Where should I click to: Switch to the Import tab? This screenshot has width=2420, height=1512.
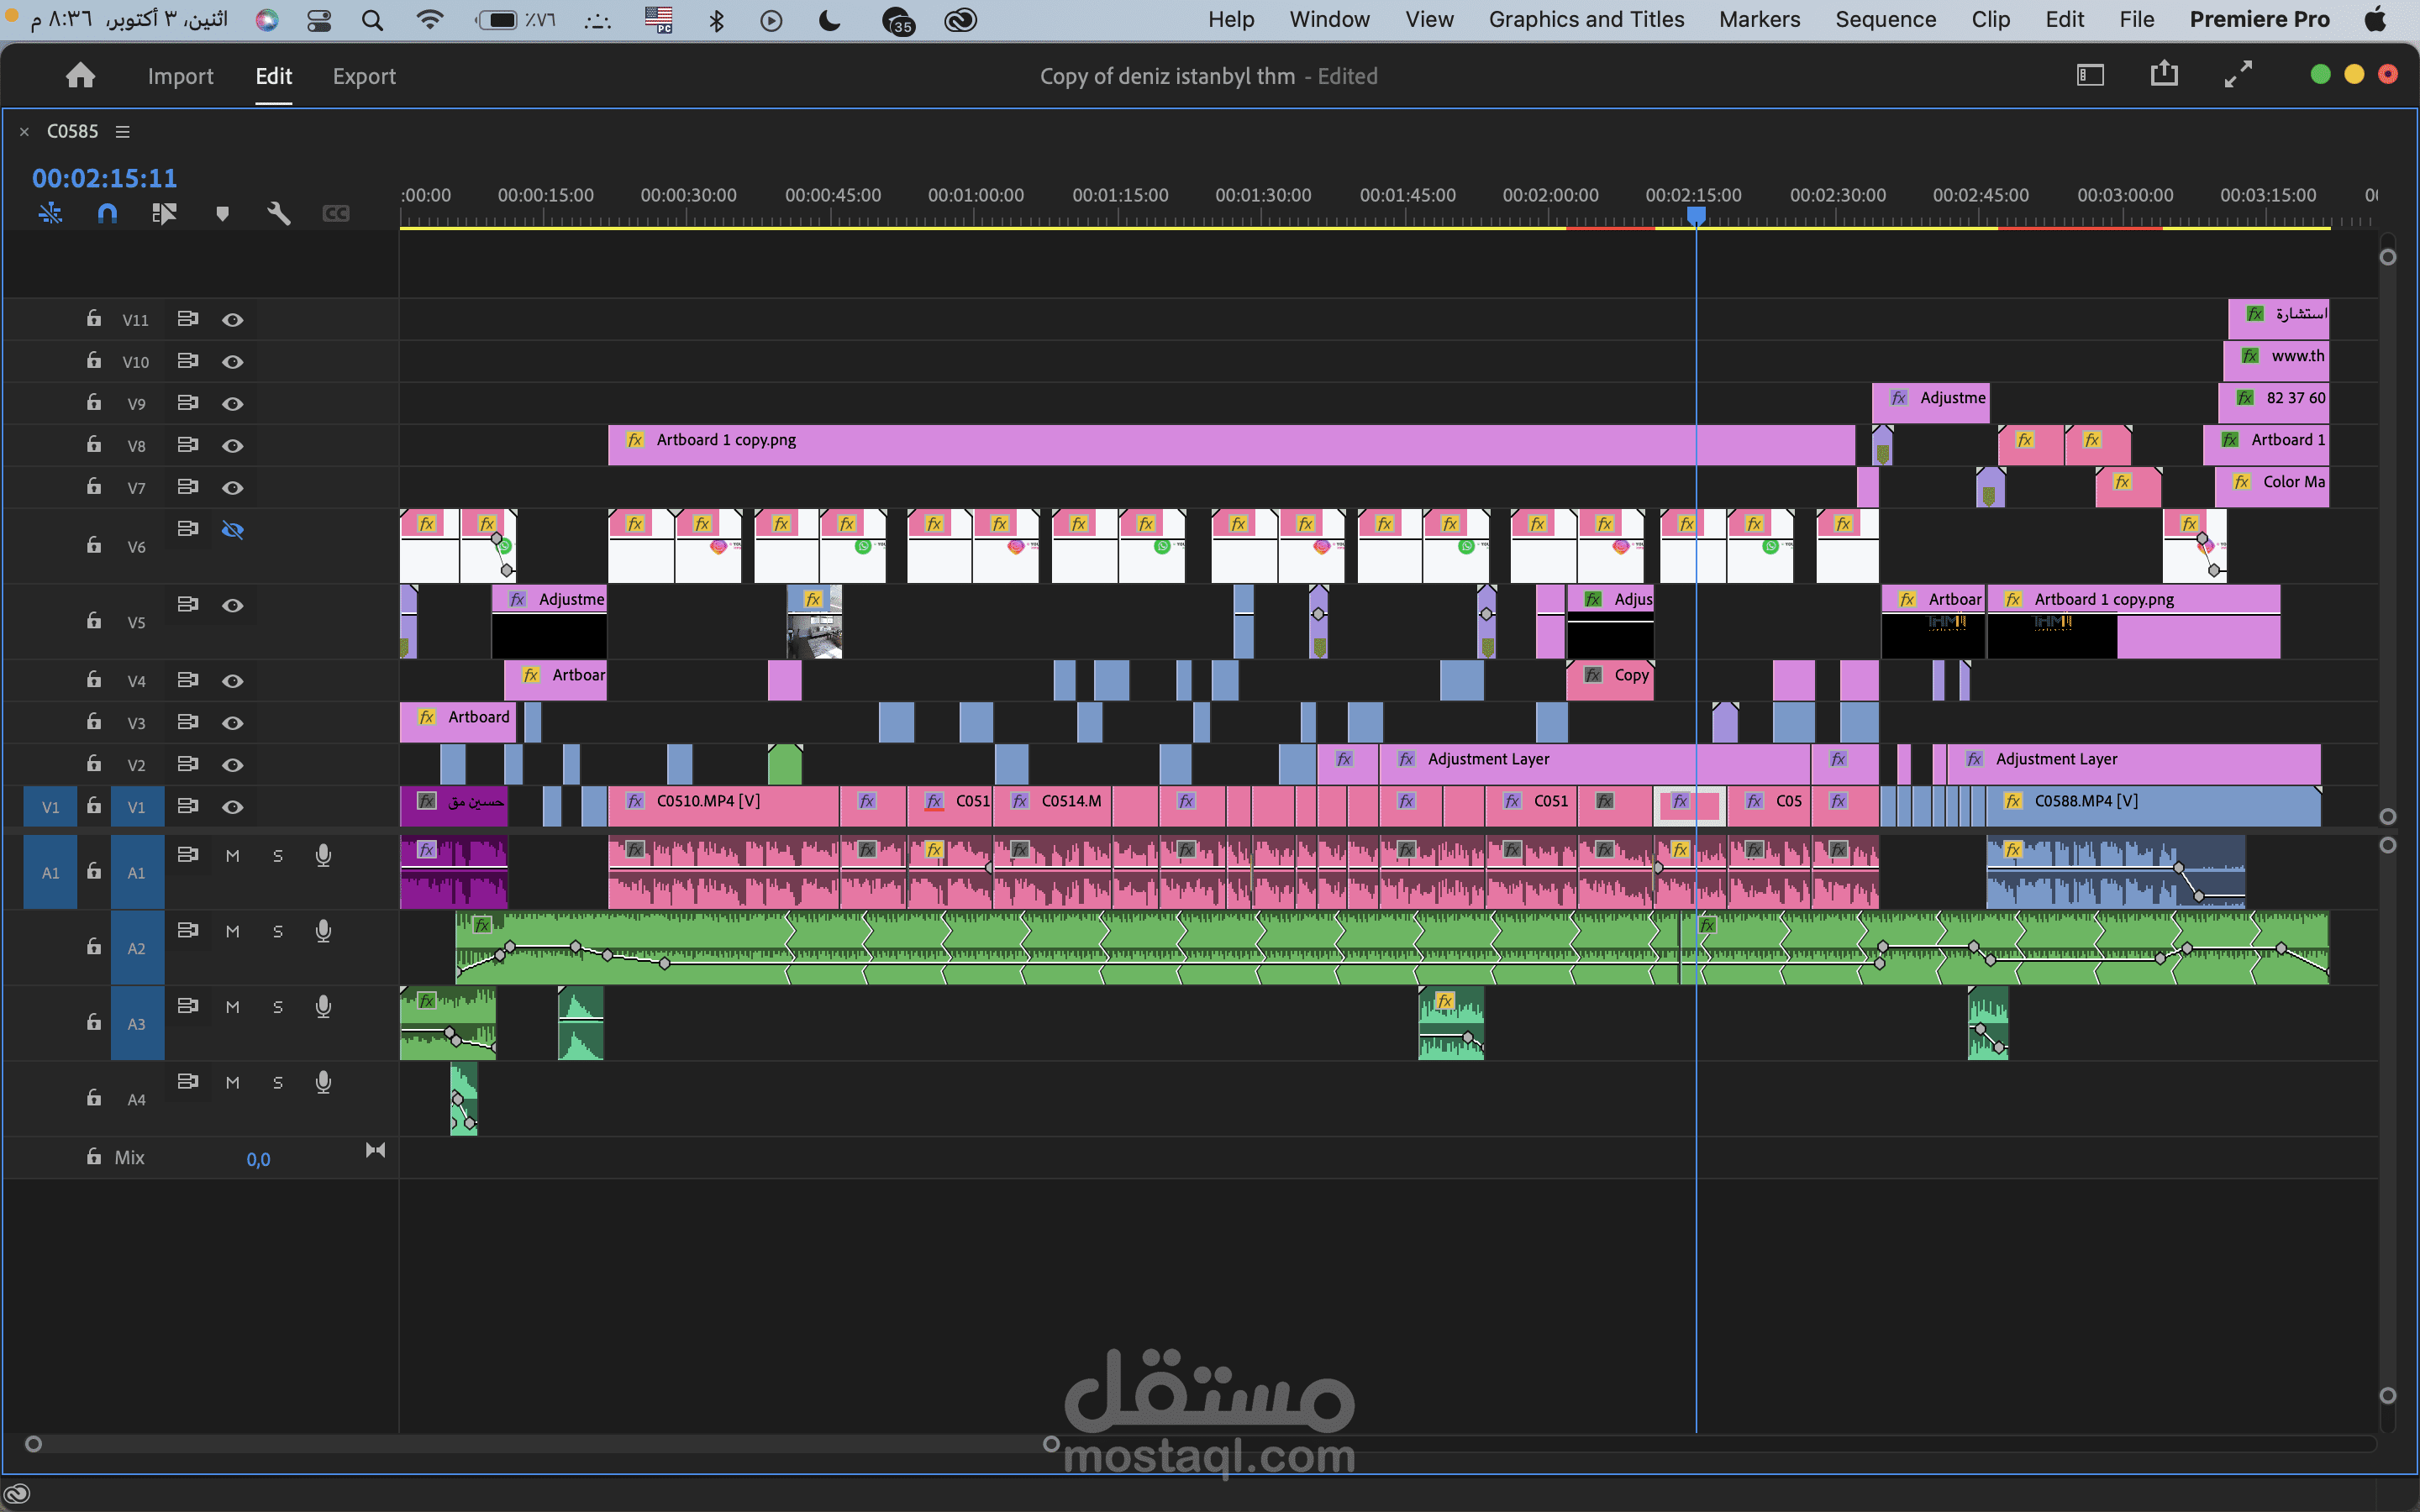click(180, 76)
